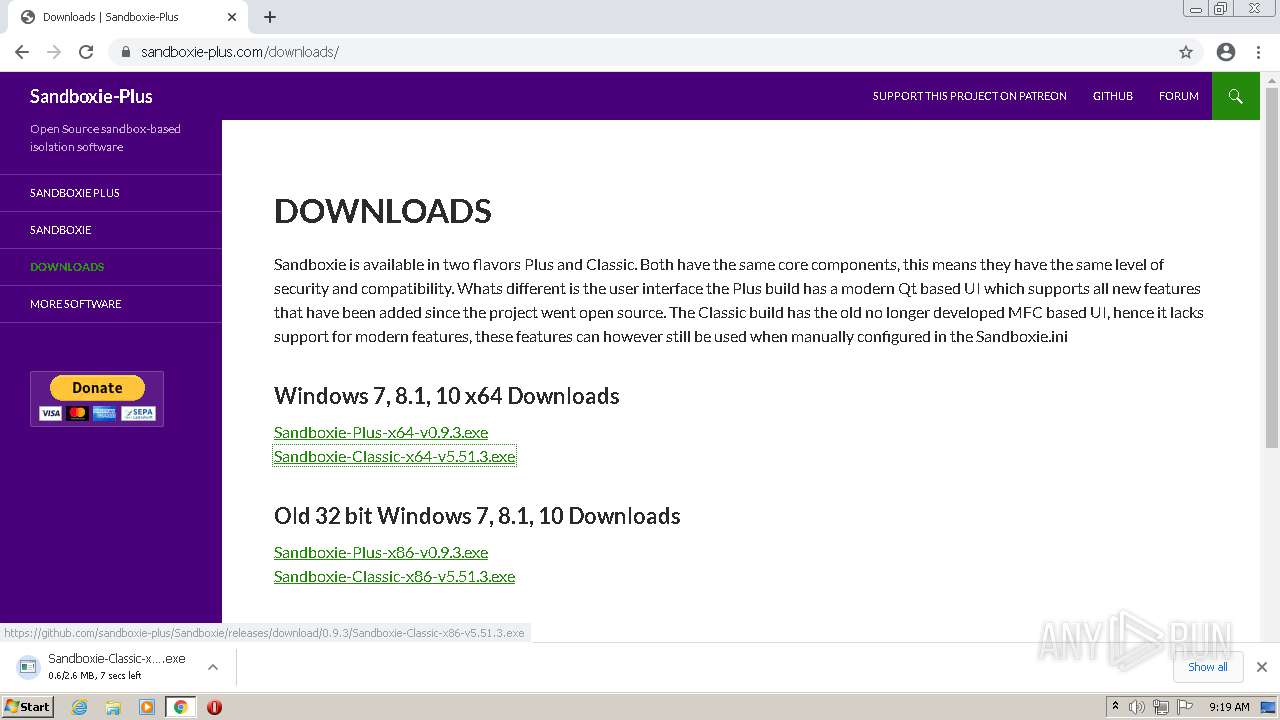Image resolution: width=1280 pixels, height=720 pixels.
Task: Open the Chrome profile avatar icon
Action: tap(1226, 52)
